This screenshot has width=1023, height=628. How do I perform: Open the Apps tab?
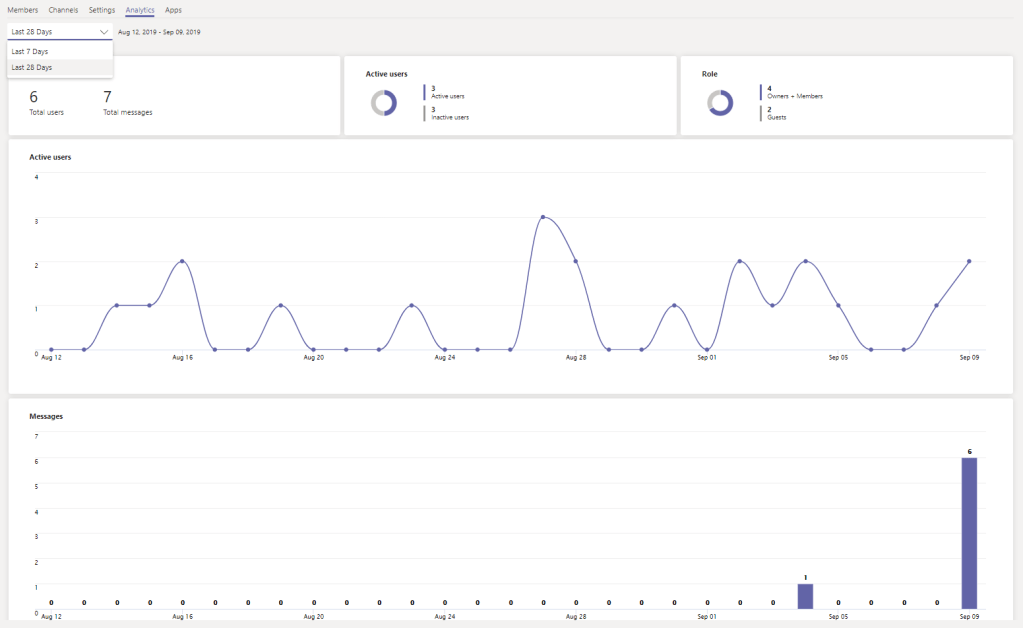pyautogui.click(x=173, y=9)
